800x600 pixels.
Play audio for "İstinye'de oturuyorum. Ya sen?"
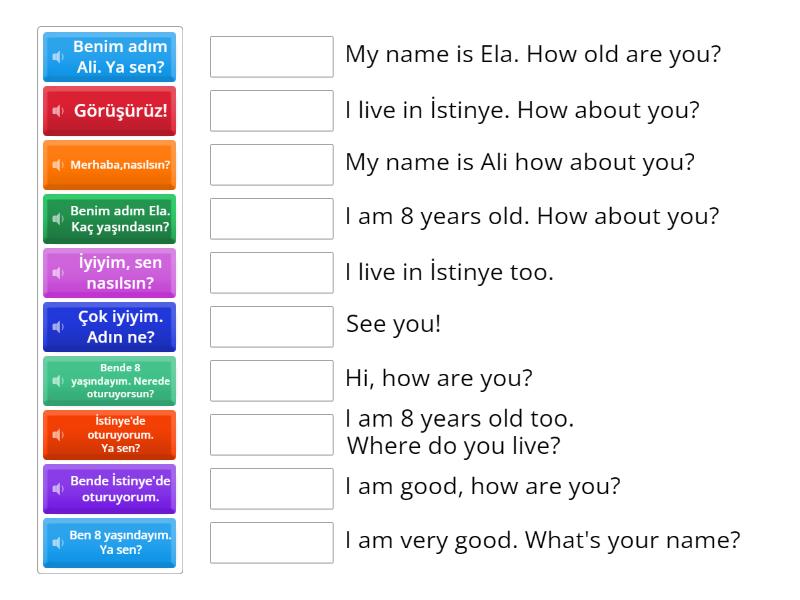click(x=58, y=434)
